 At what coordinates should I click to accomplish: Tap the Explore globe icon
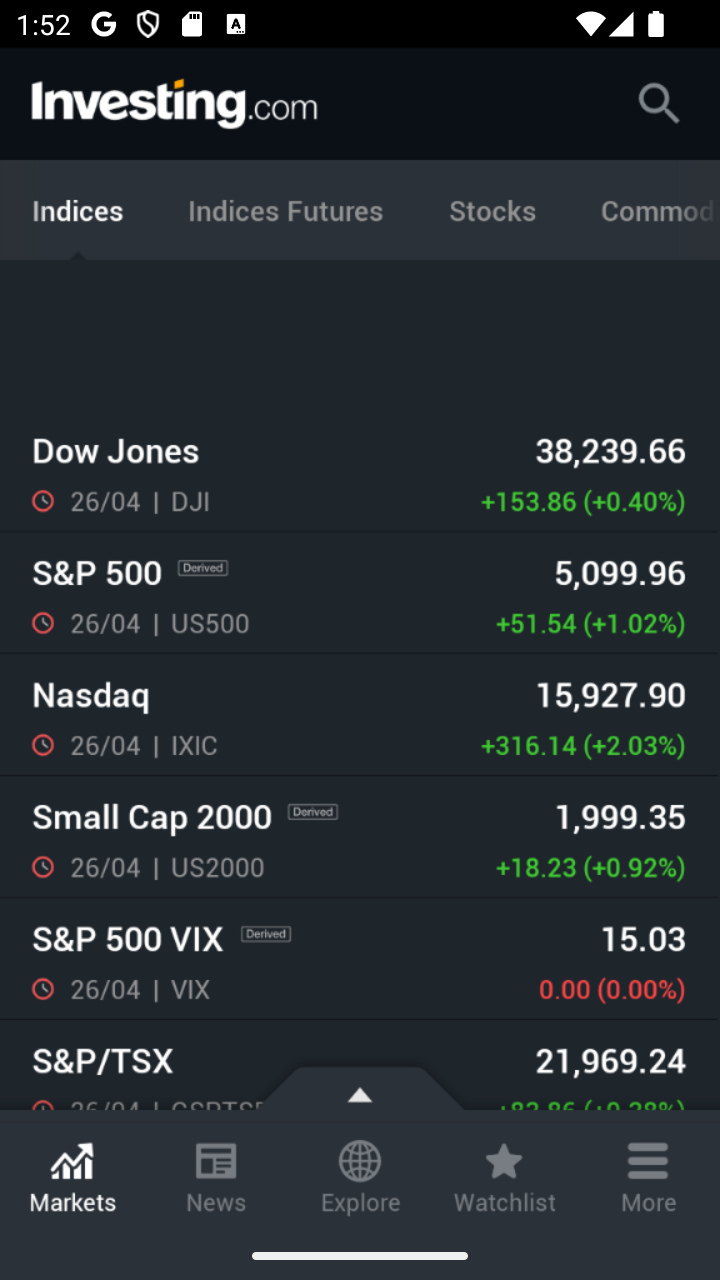point(360,1162)
